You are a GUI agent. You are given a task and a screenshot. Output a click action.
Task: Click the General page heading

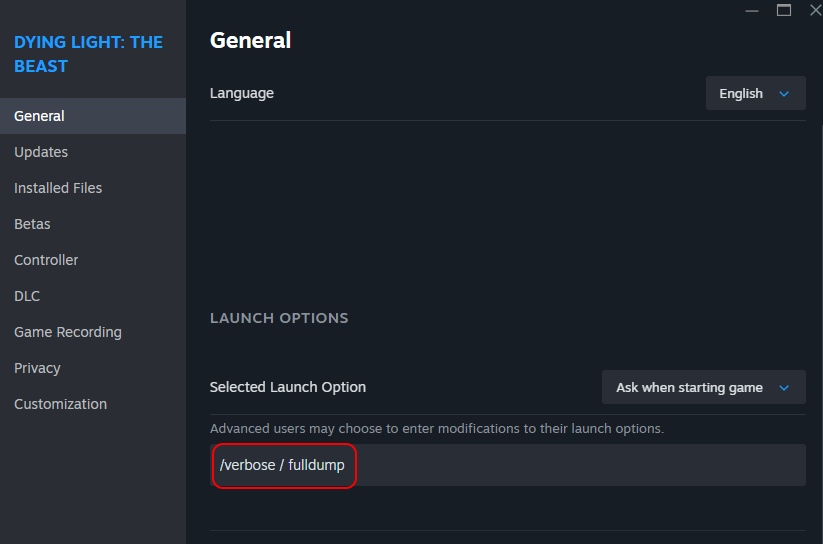tap(250, 40)
